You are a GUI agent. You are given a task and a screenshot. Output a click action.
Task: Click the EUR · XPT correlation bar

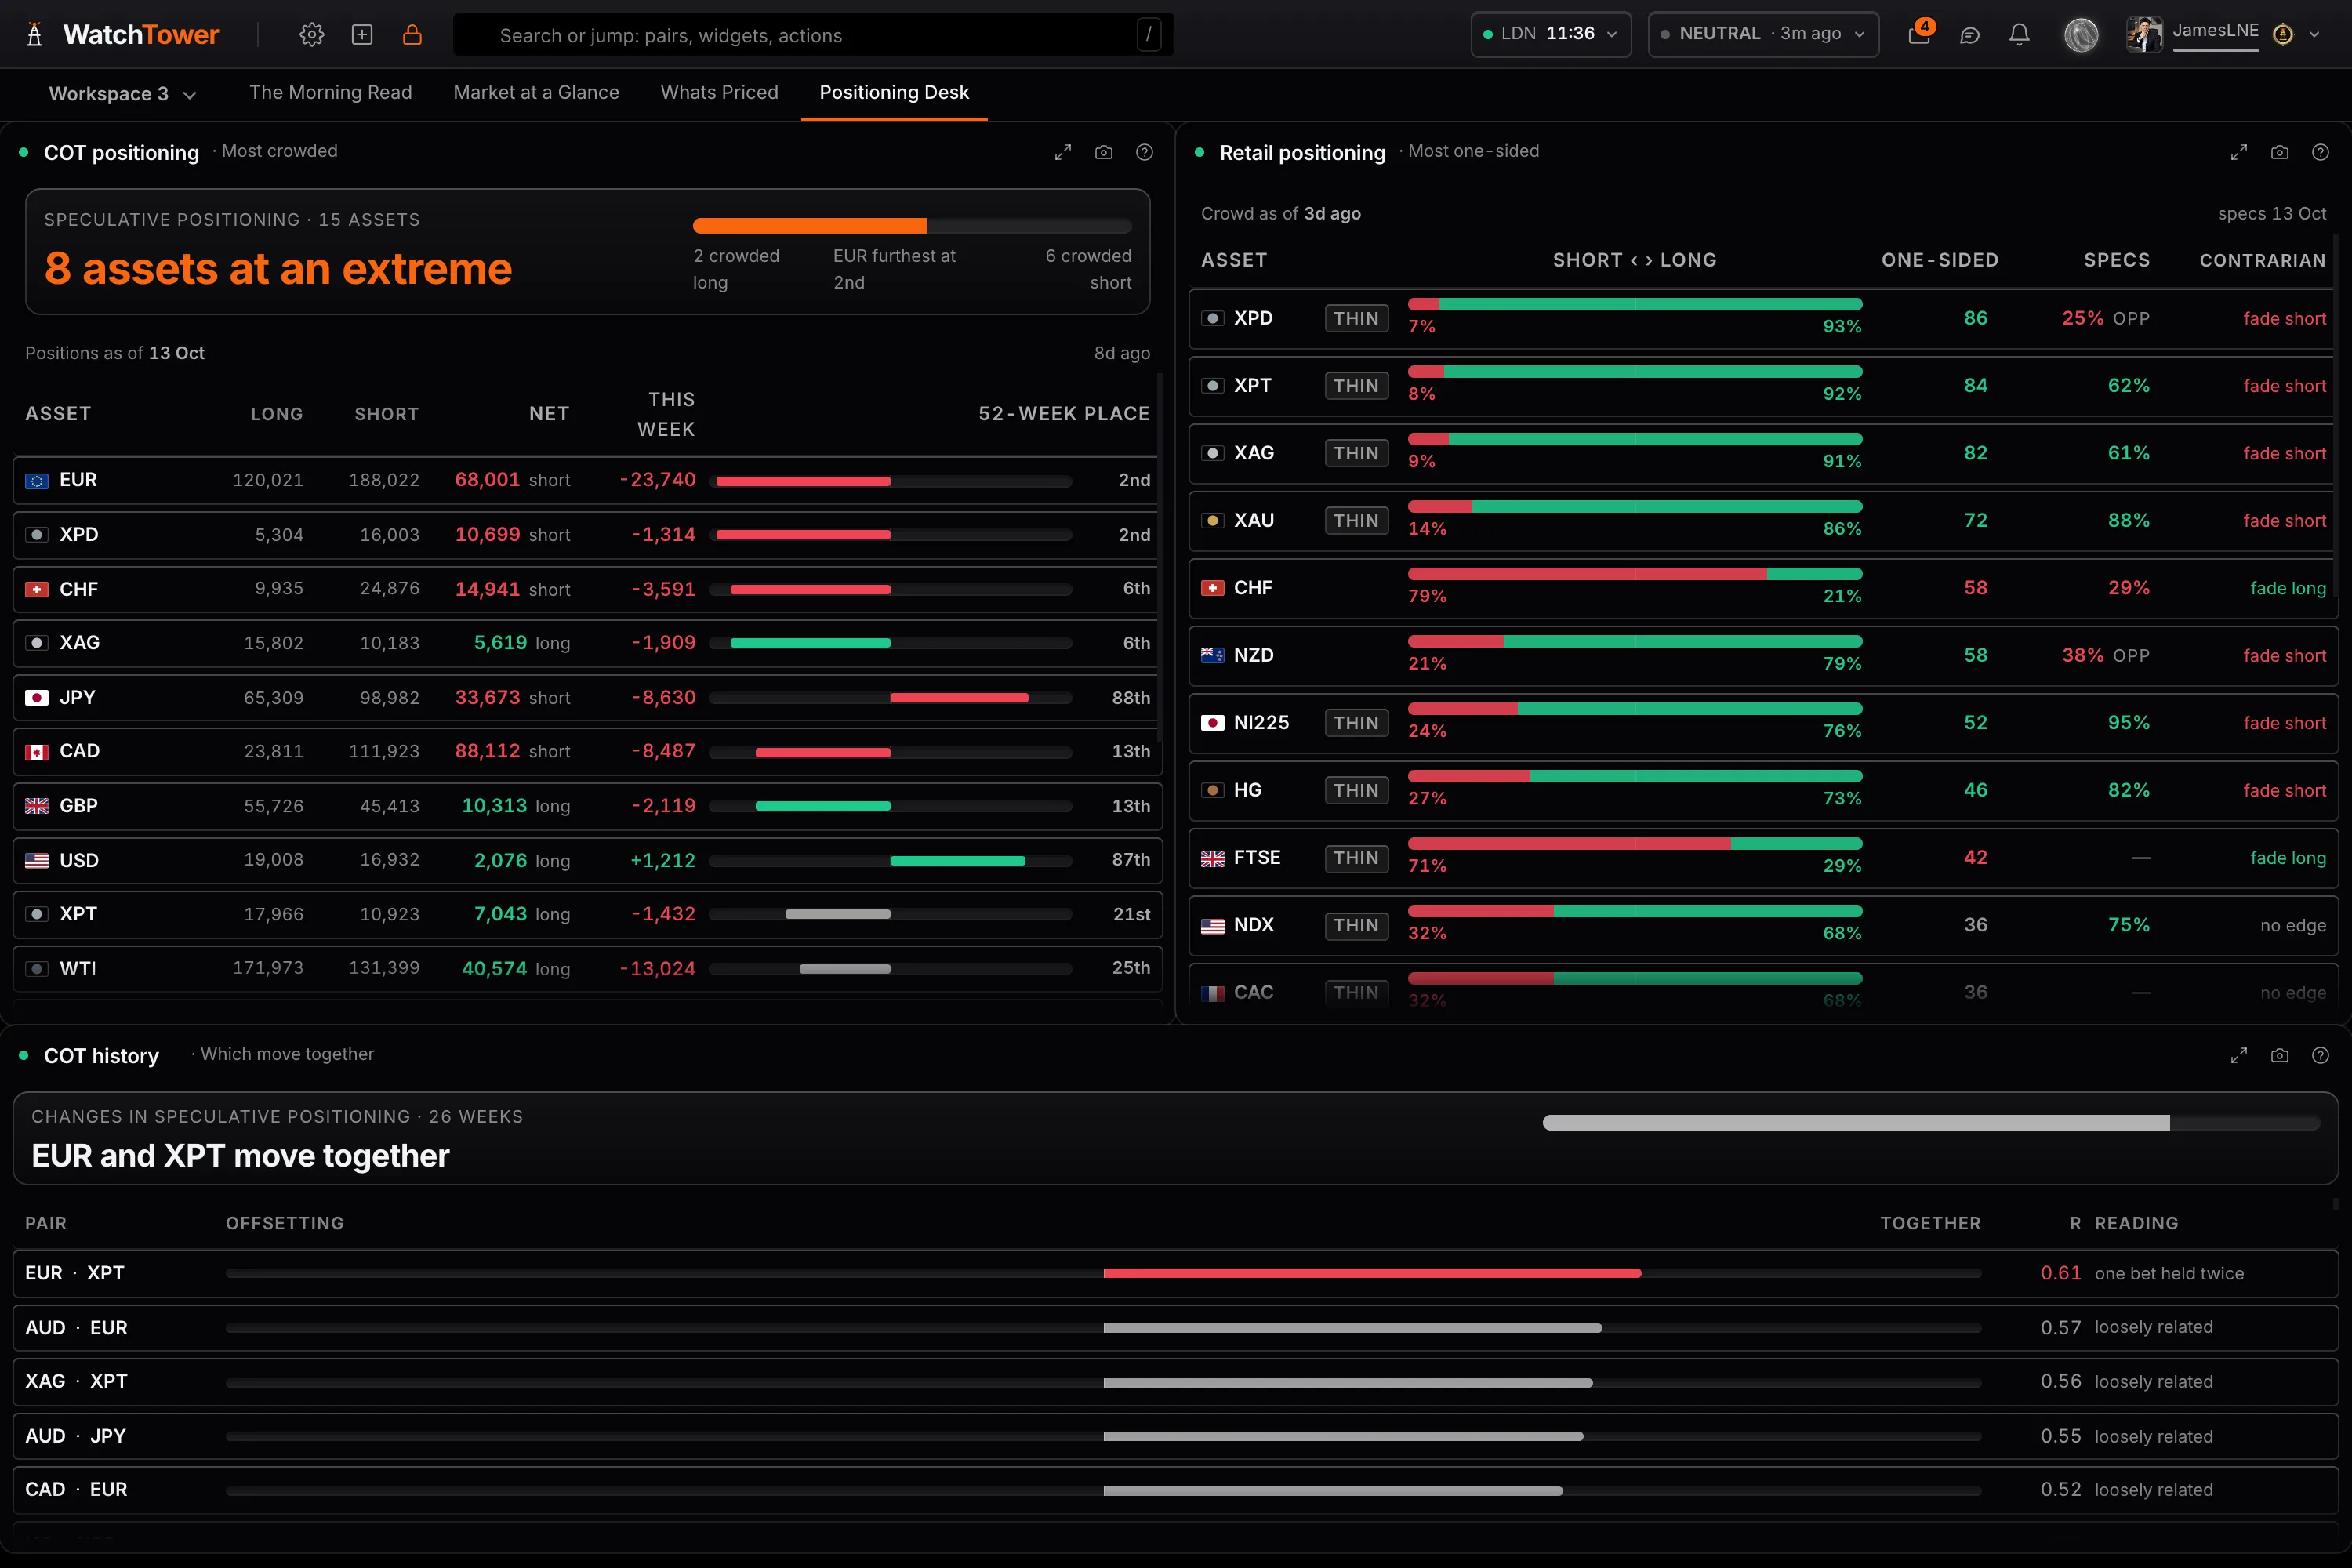tap(1103, 1273)
